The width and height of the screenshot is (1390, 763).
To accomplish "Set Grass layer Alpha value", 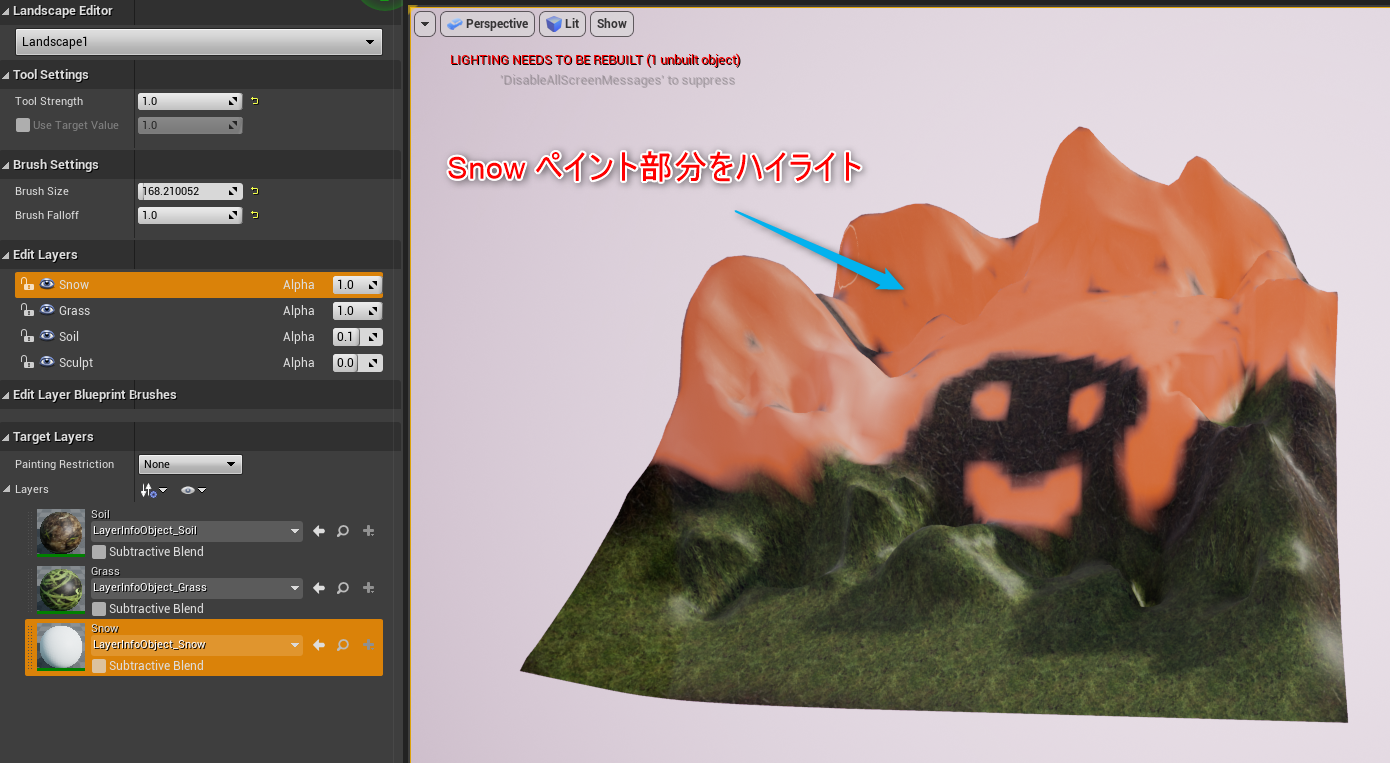I will point(357,311).
